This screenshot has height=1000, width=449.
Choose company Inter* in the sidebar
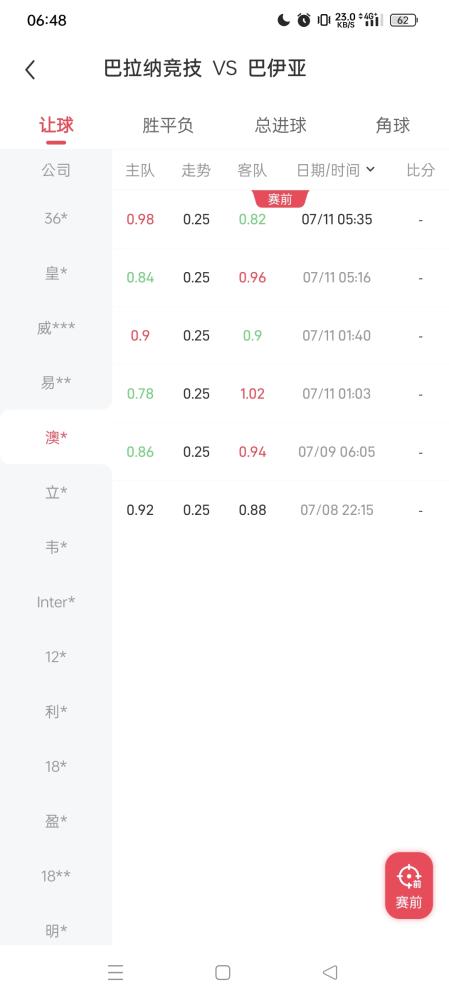[56, 601]
